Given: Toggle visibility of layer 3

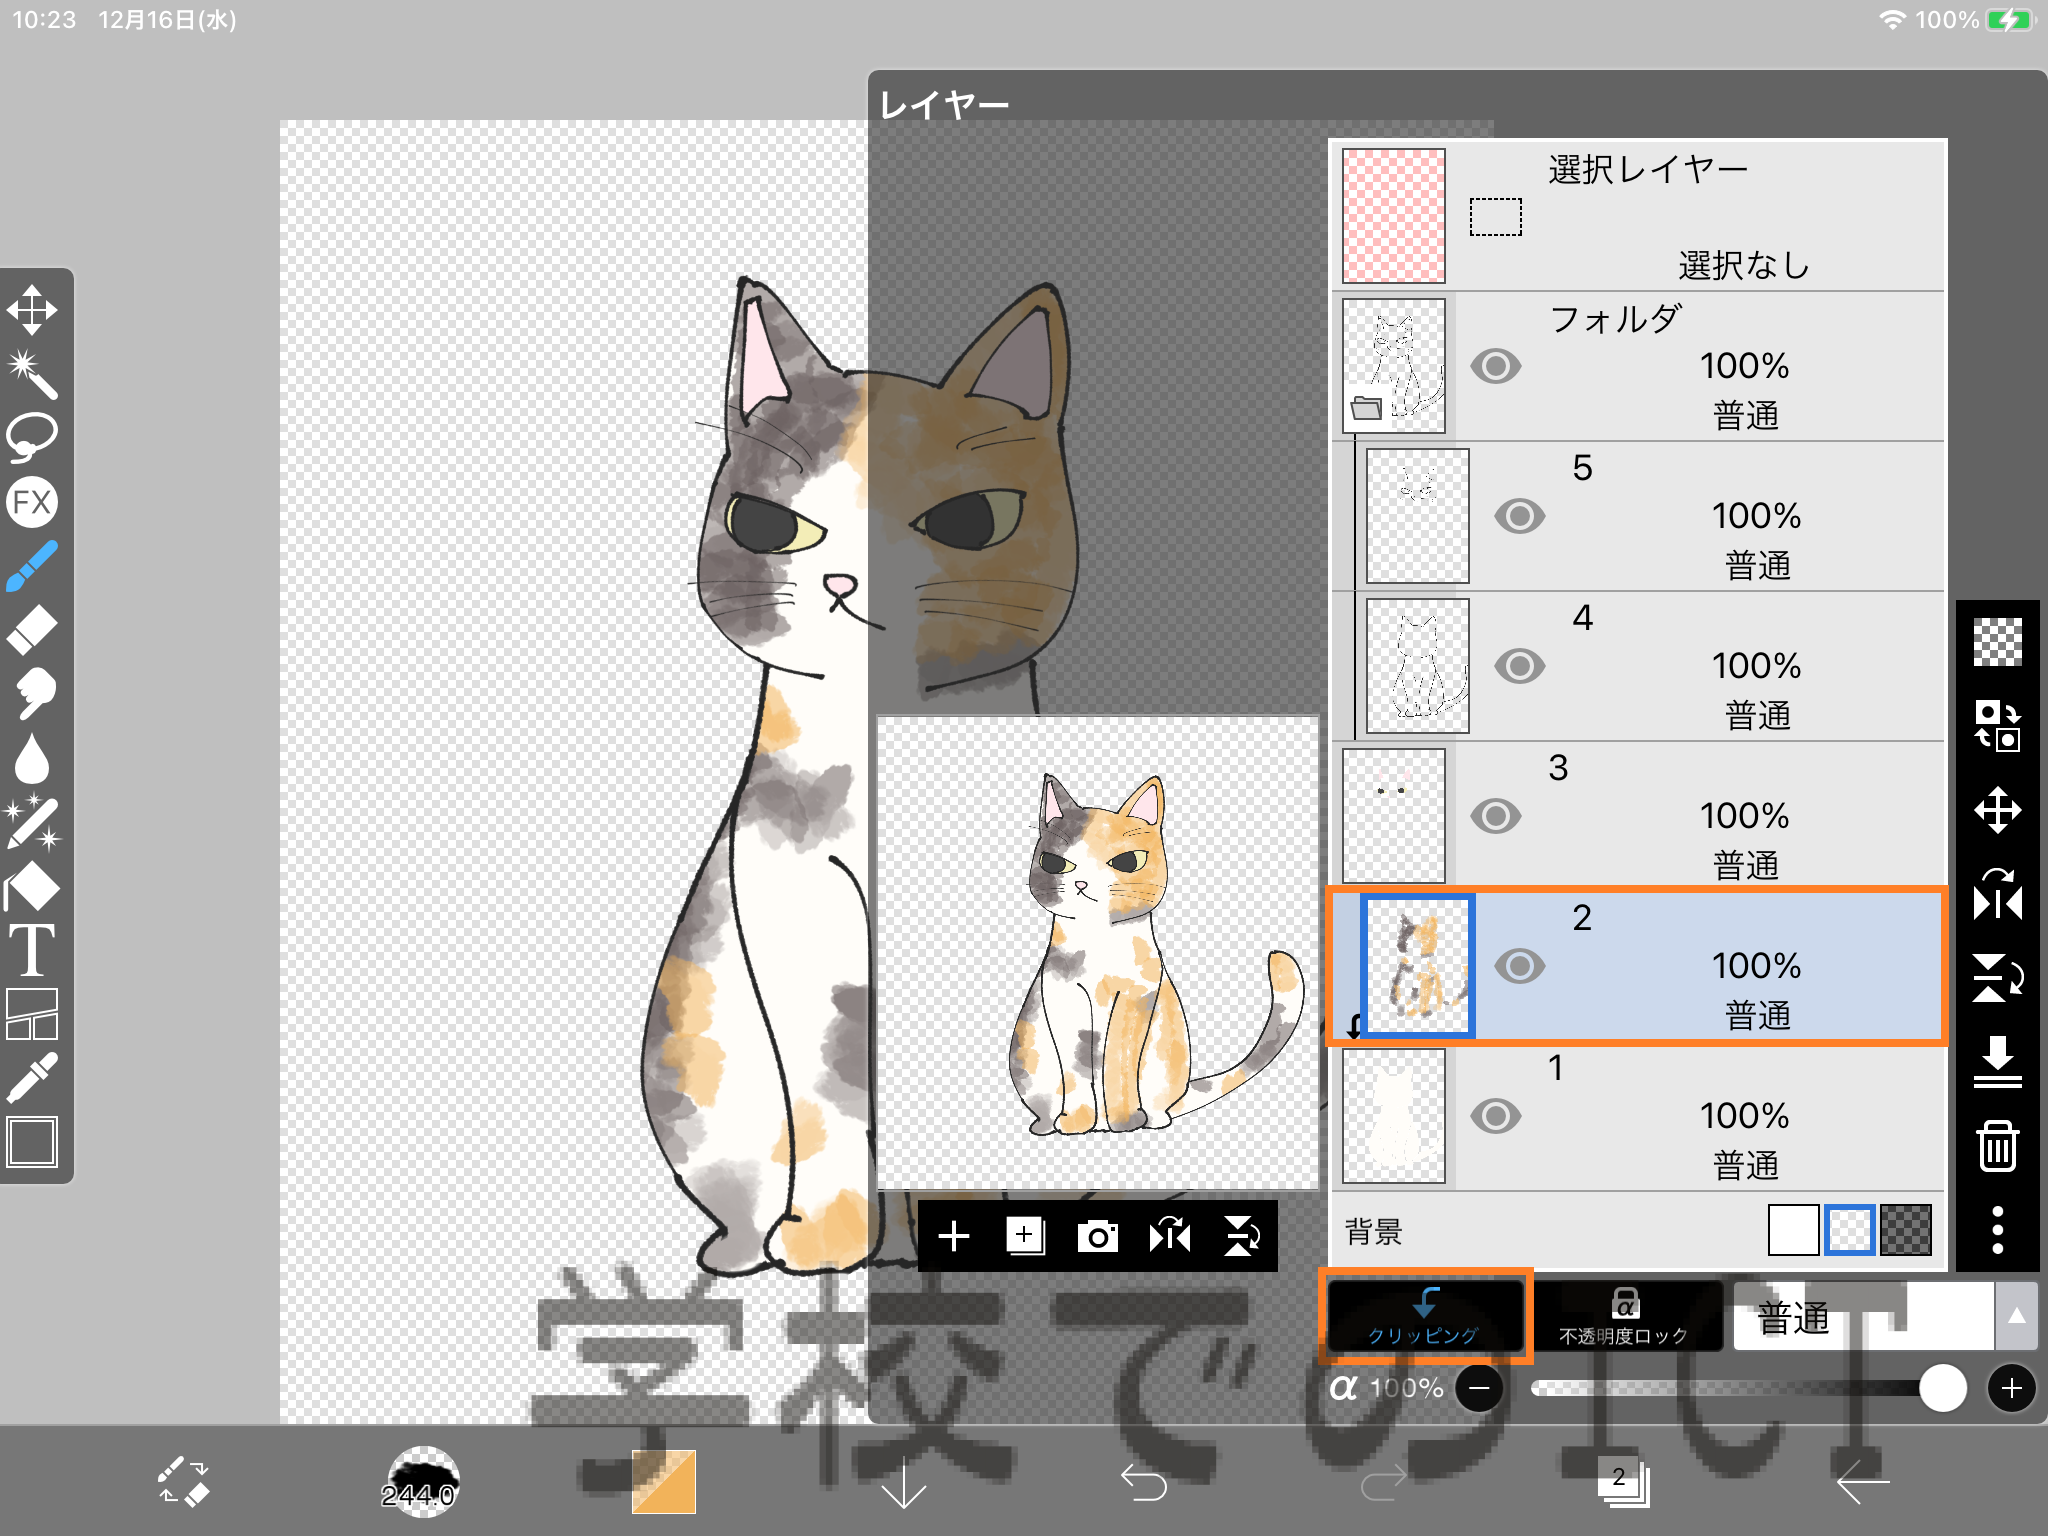Looking at the screenshot, I should point(1496,816).
